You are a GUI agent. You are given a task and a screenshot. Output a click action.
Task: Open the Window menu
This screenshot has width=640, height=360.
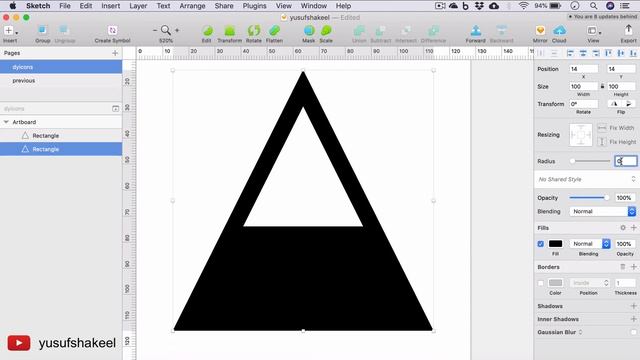click(x=313, y=6)
